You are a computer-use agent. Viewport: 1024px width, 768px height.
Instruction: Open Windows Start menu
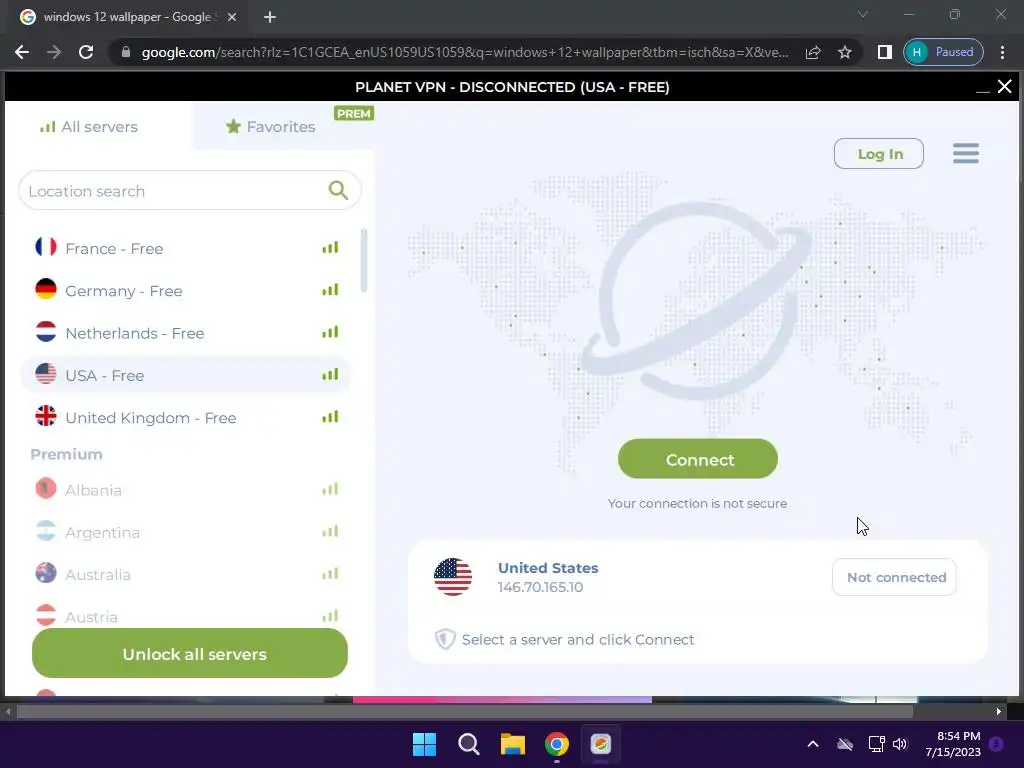(424, 744)
